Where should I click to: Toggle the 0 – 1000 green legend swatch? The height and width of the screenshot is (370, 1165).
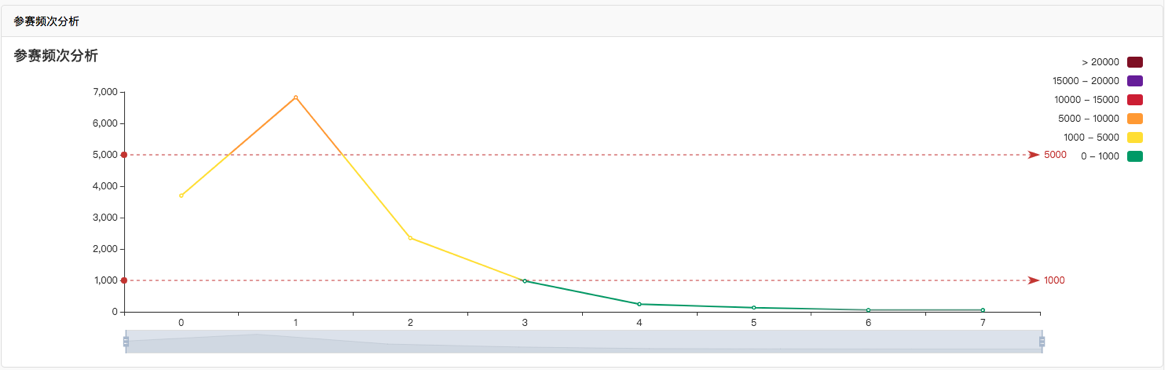[x=1135, y=156]
